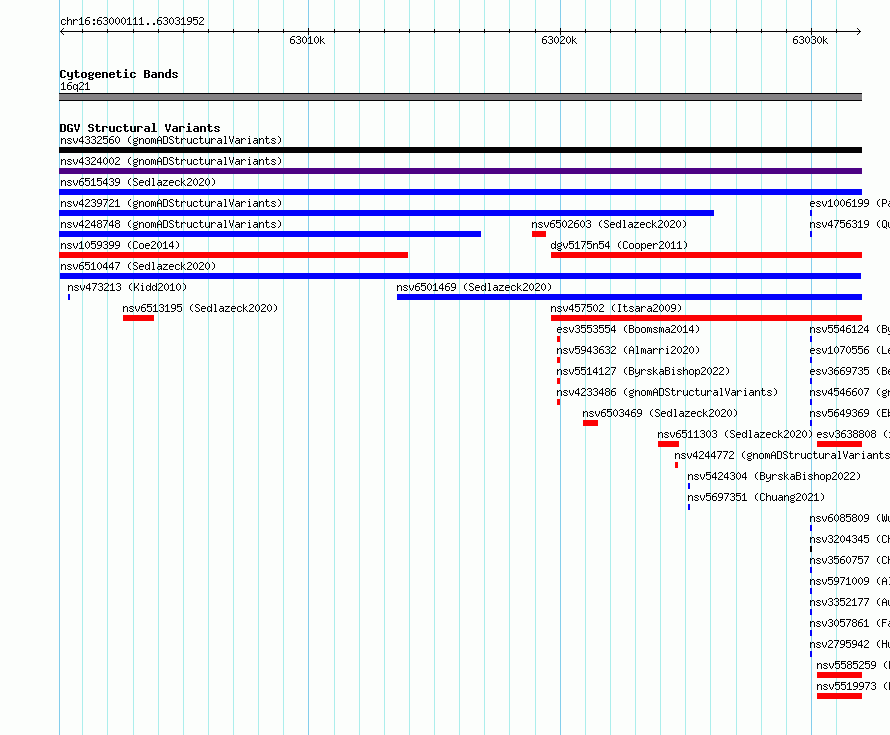The height and width of the screenshot is (735, 890).
Task: Click nsv6510447 (Sedlazeck2020) label
Action: 138,266
